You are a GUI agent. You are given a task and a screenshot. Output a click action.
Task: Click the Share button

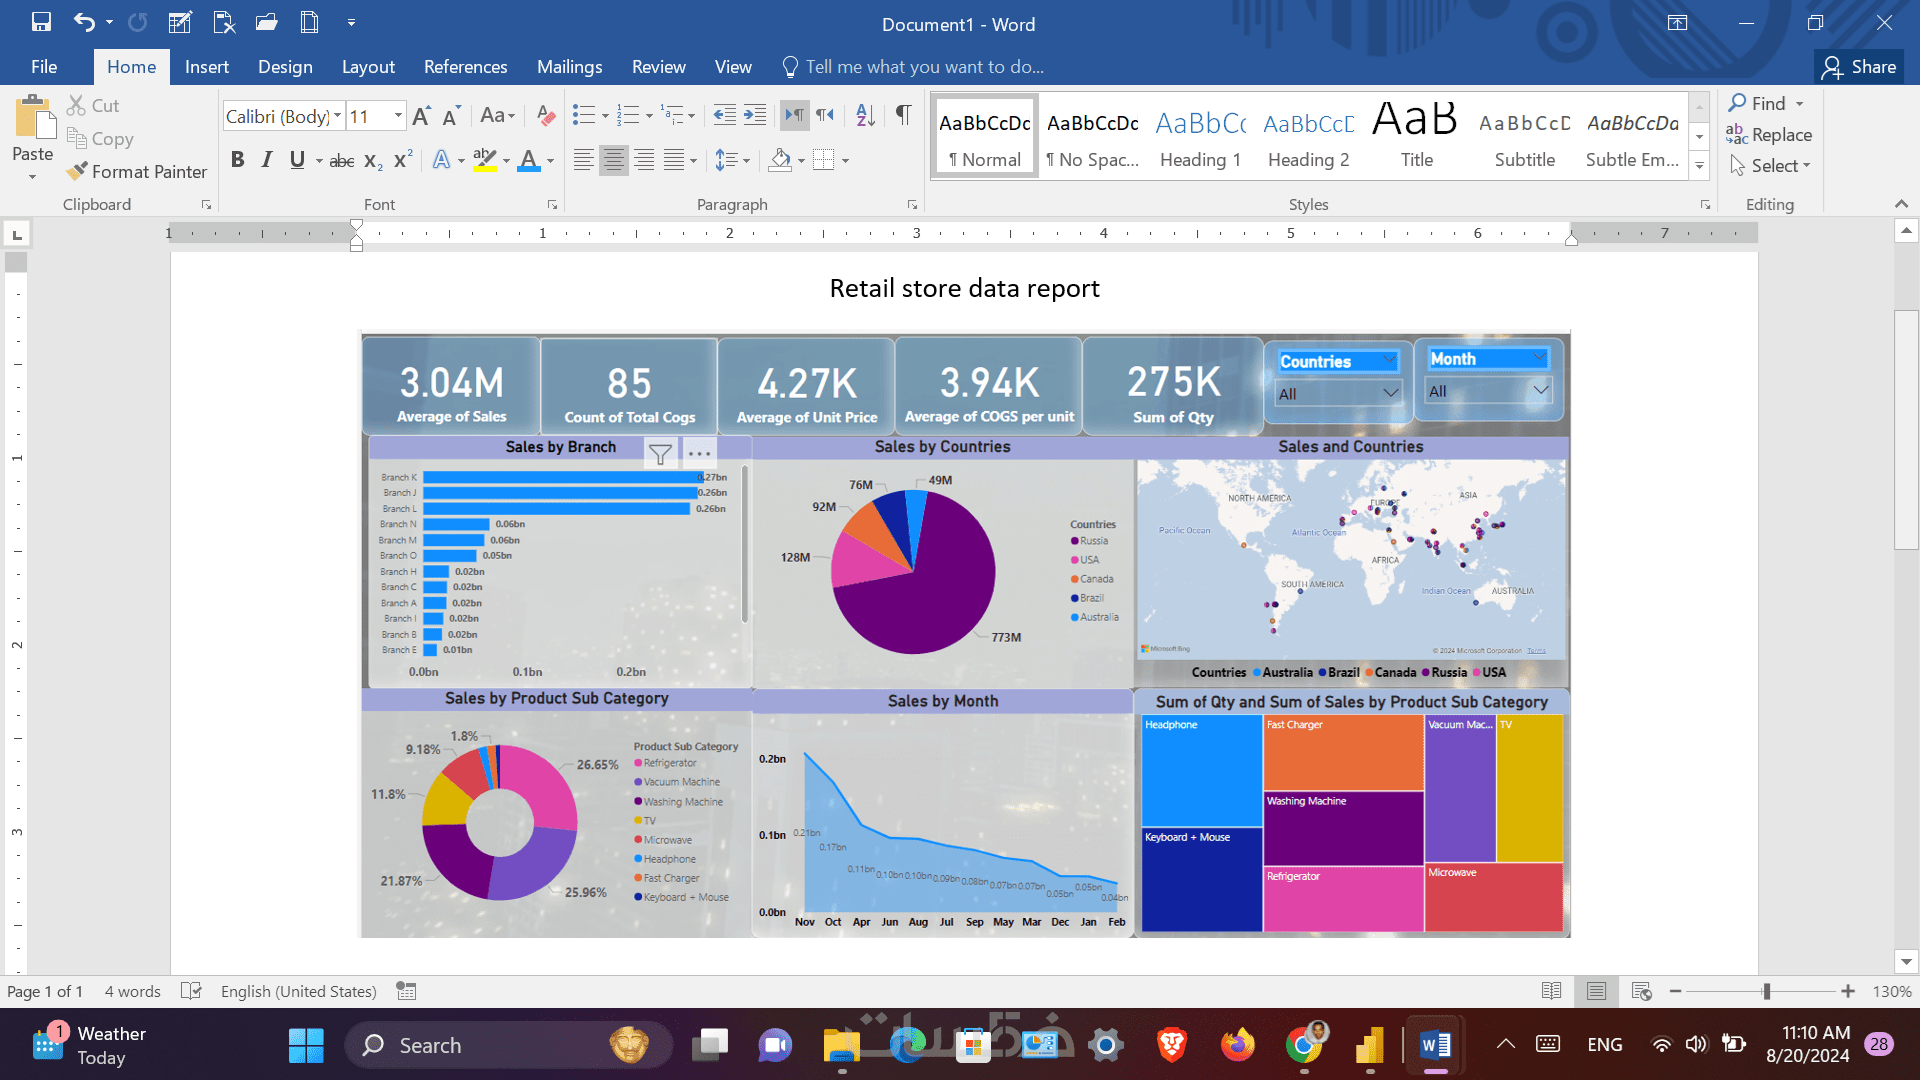[x=1859, y=67]
